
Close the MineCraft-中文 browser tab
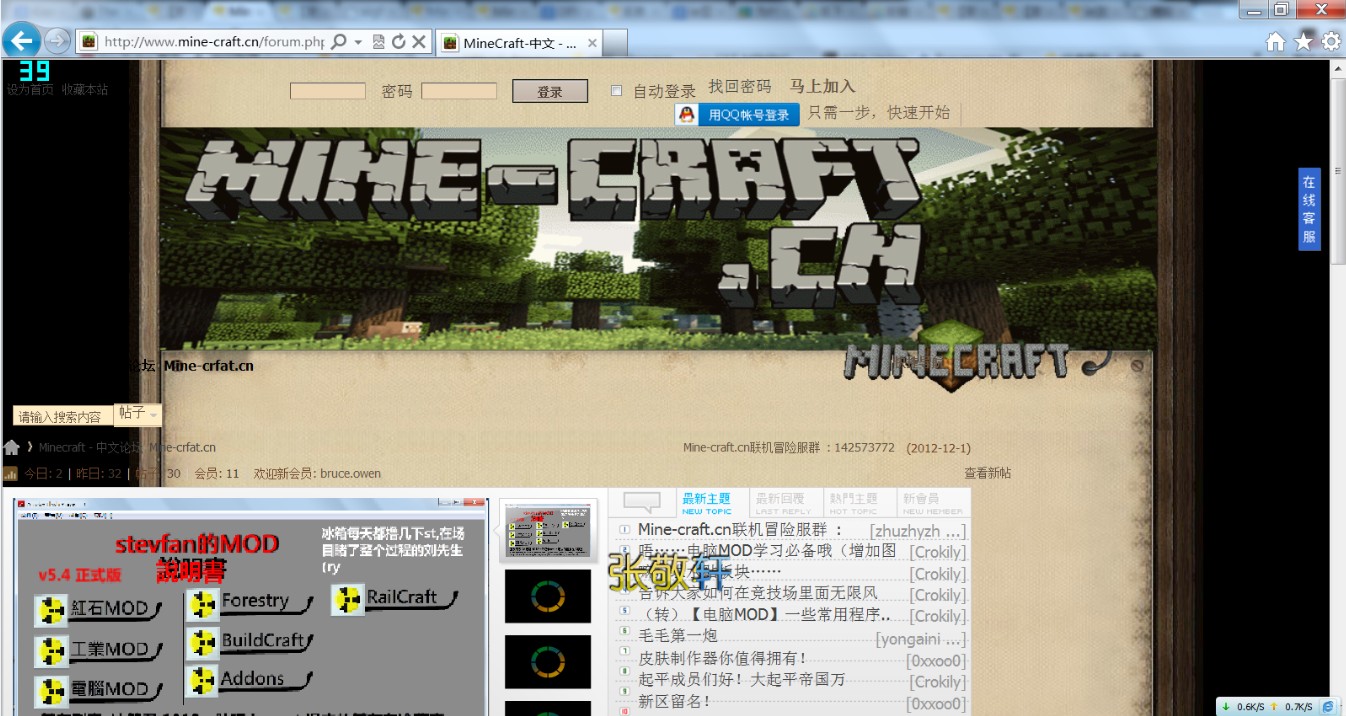point(592,43)
